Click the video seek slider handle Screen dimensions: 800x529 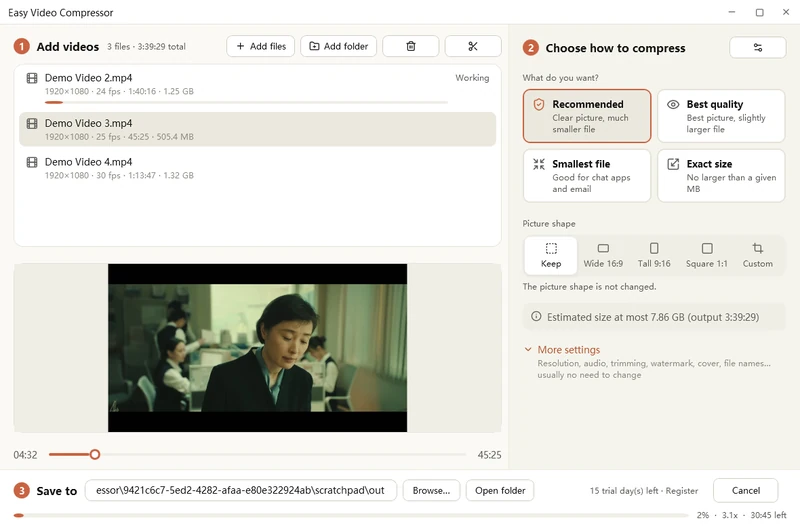[x=95, y=455]
